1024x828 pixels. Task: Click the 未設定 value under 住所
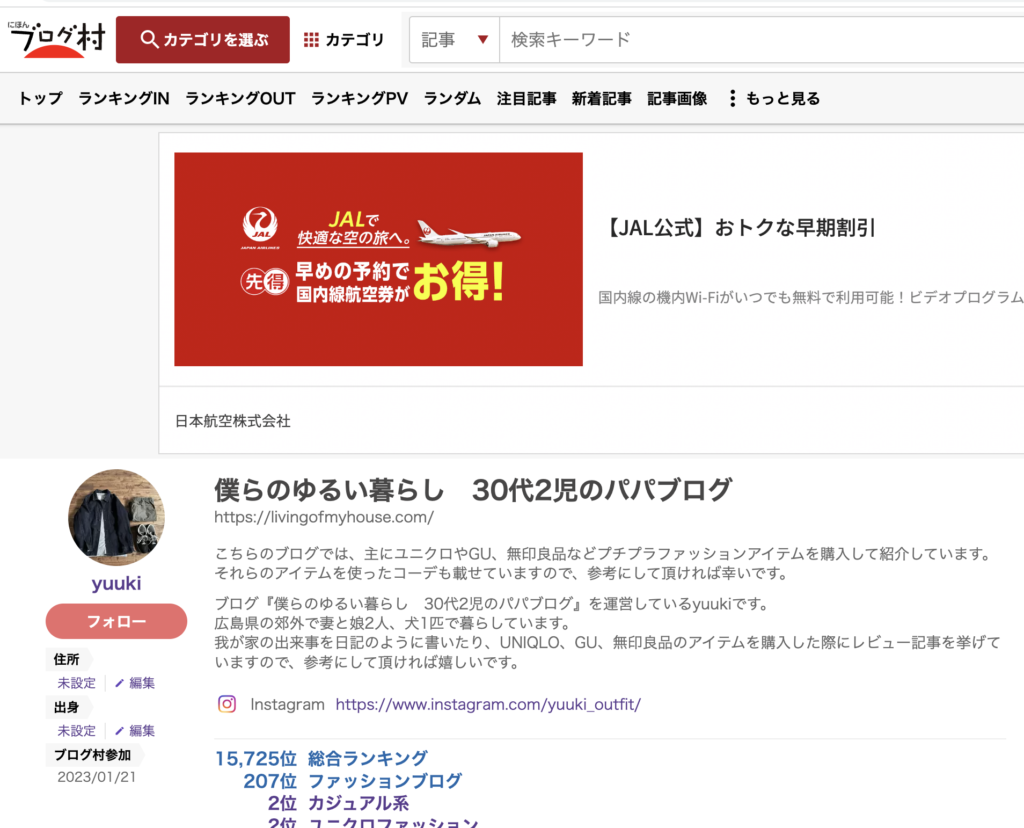[76, 683]
